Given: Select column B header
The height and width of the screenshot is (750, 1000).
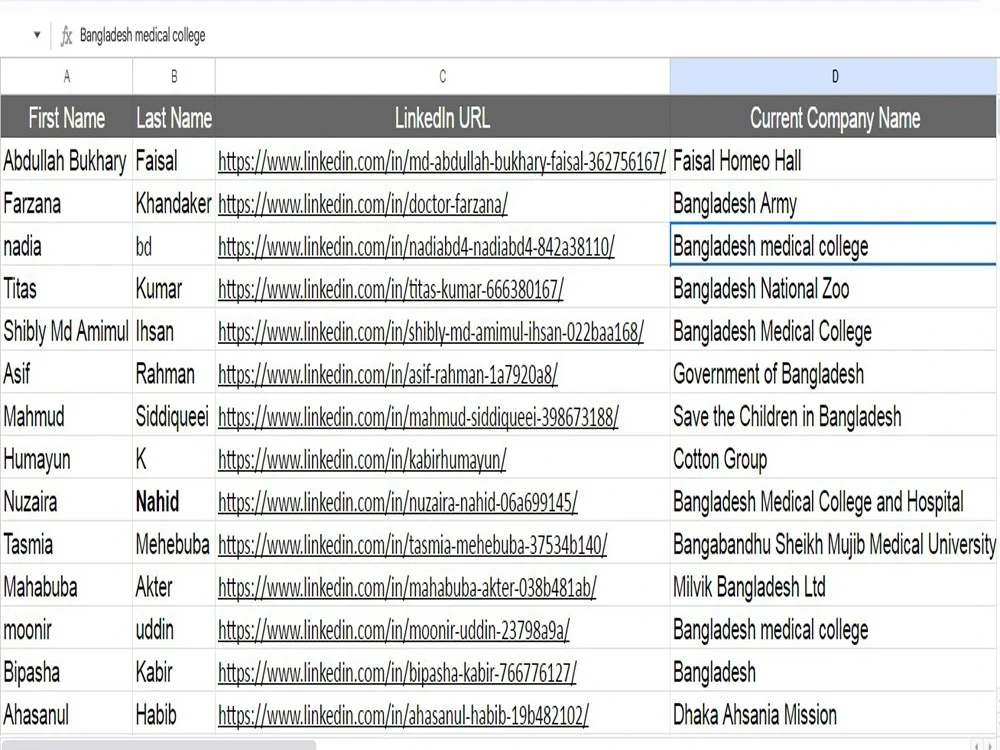Looking at the screenshot, I should 173,77.
